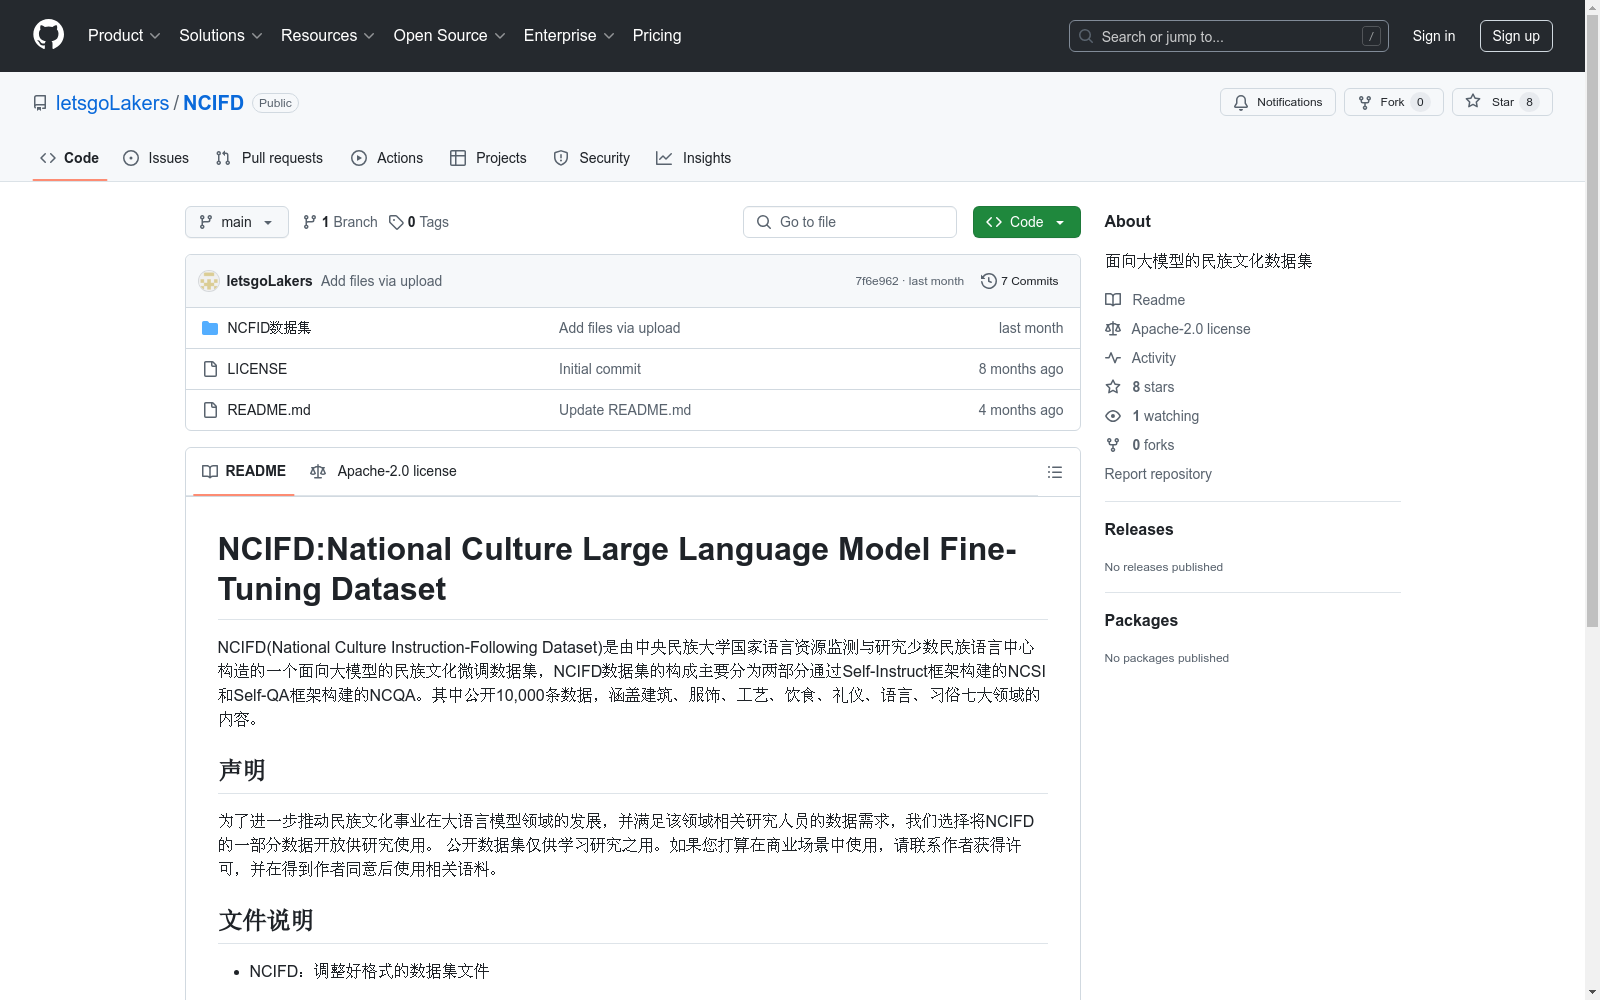Switch to the Insights tab
This screenshot has width=1600, height=1000.
tap(694, 158)
